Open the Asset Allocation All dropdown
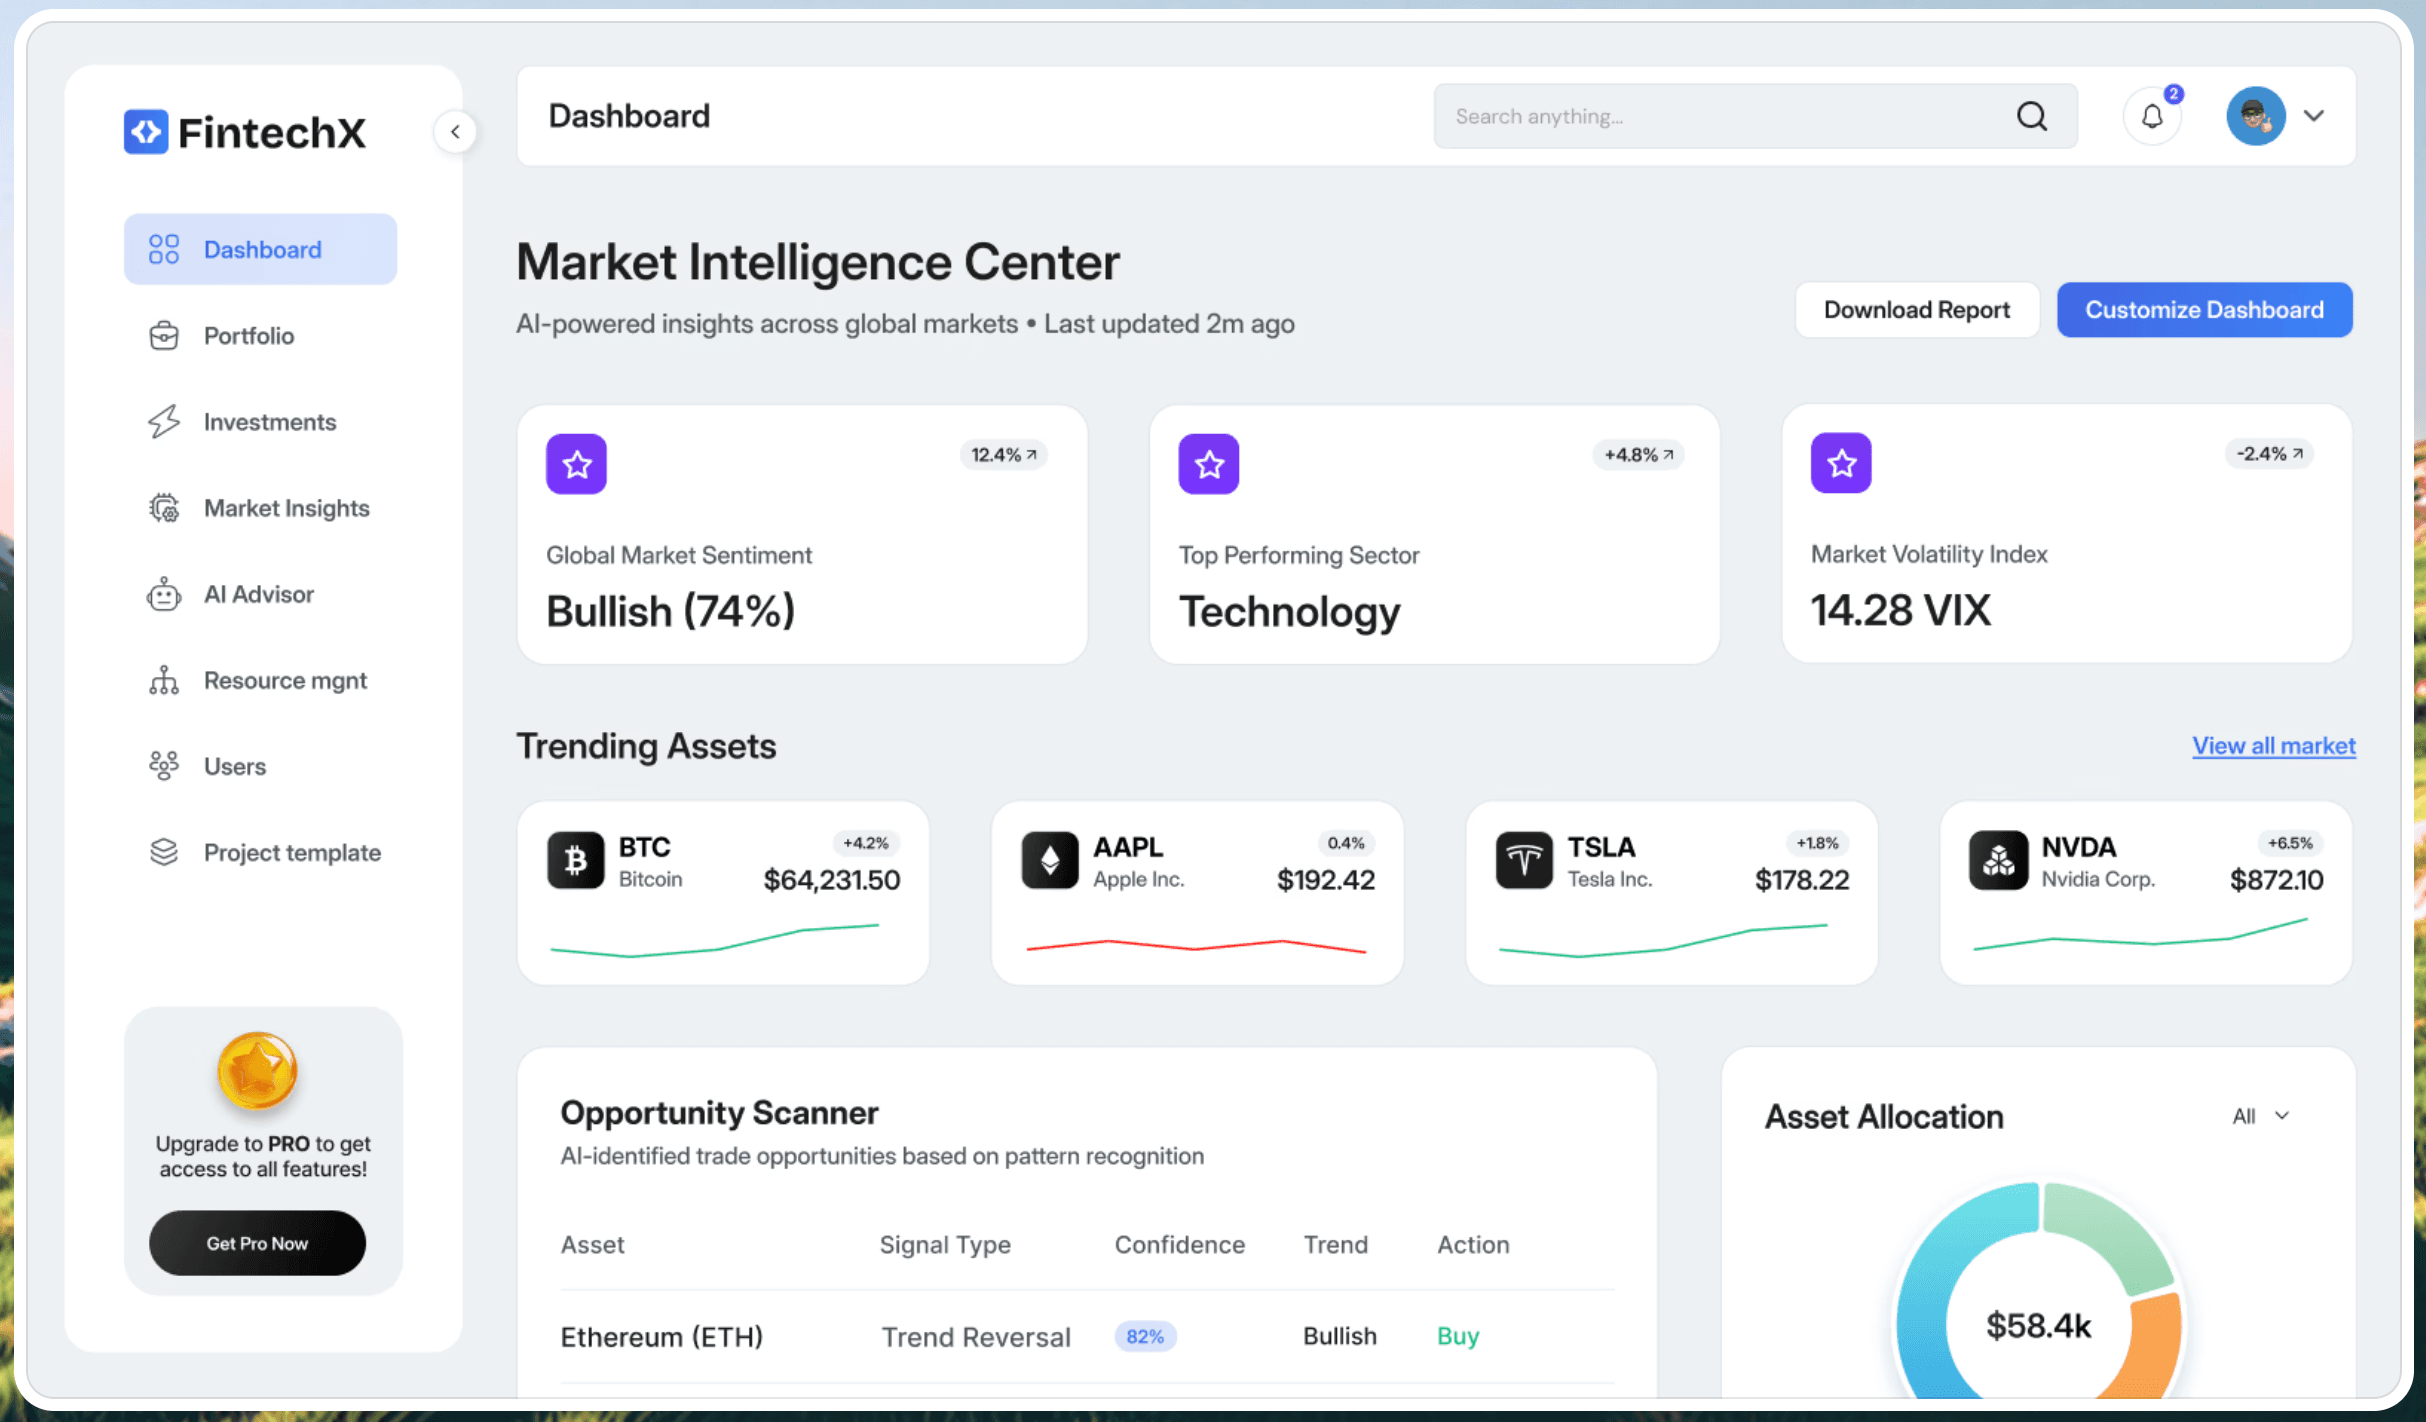Screen dimensions: 2426x1422 click(2261, 1116)
